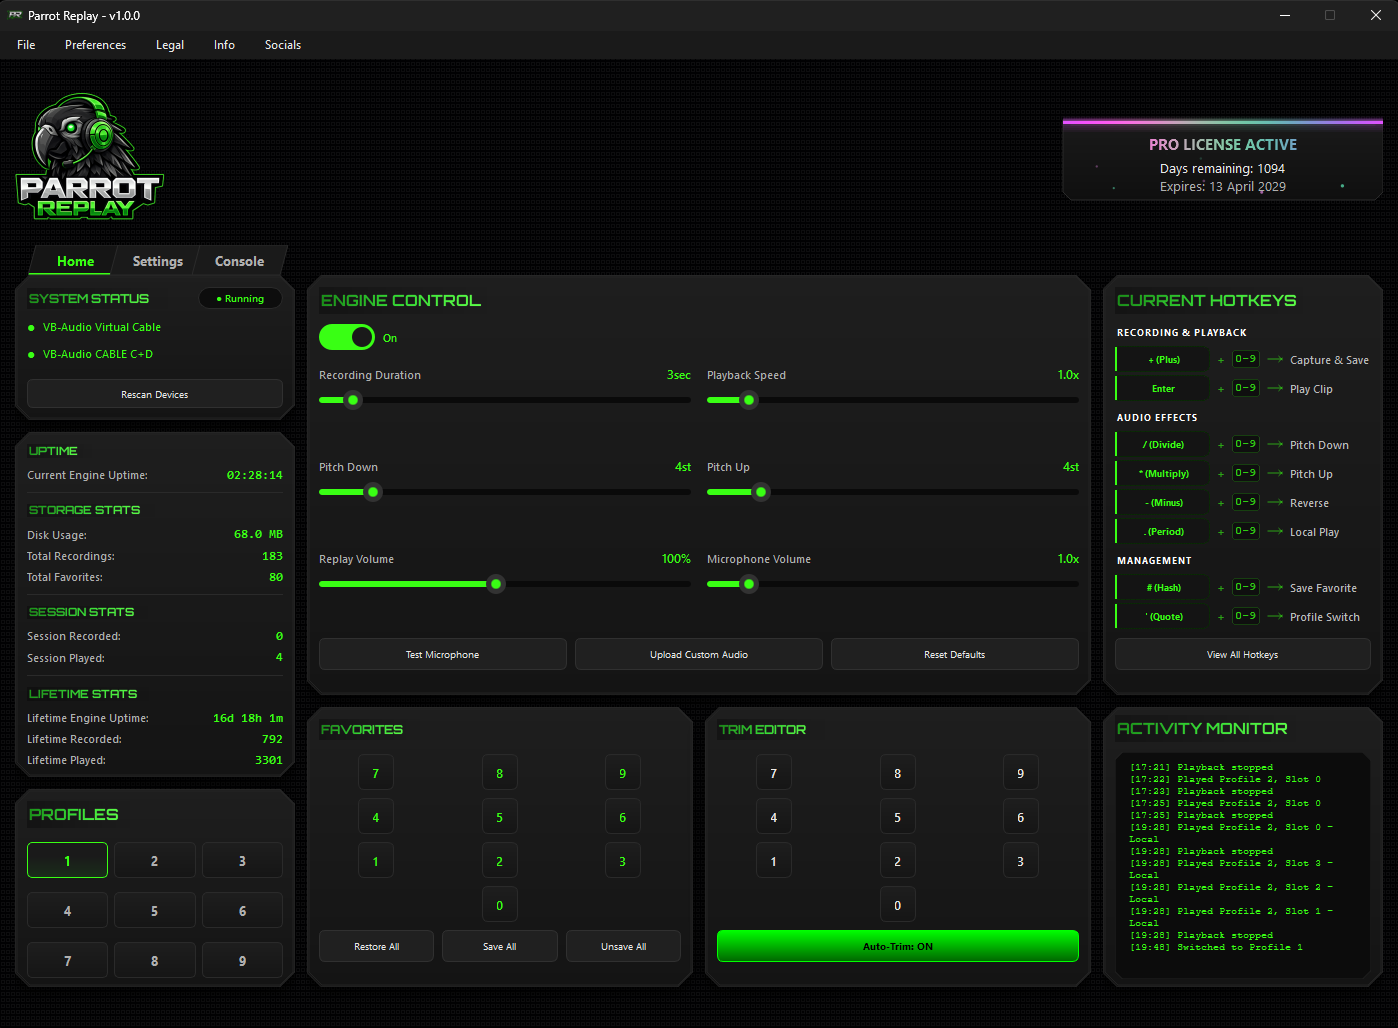The image size is (1398, 1028).
Task: Click the Replay Volume slider handle
Action: click(495, 583)
